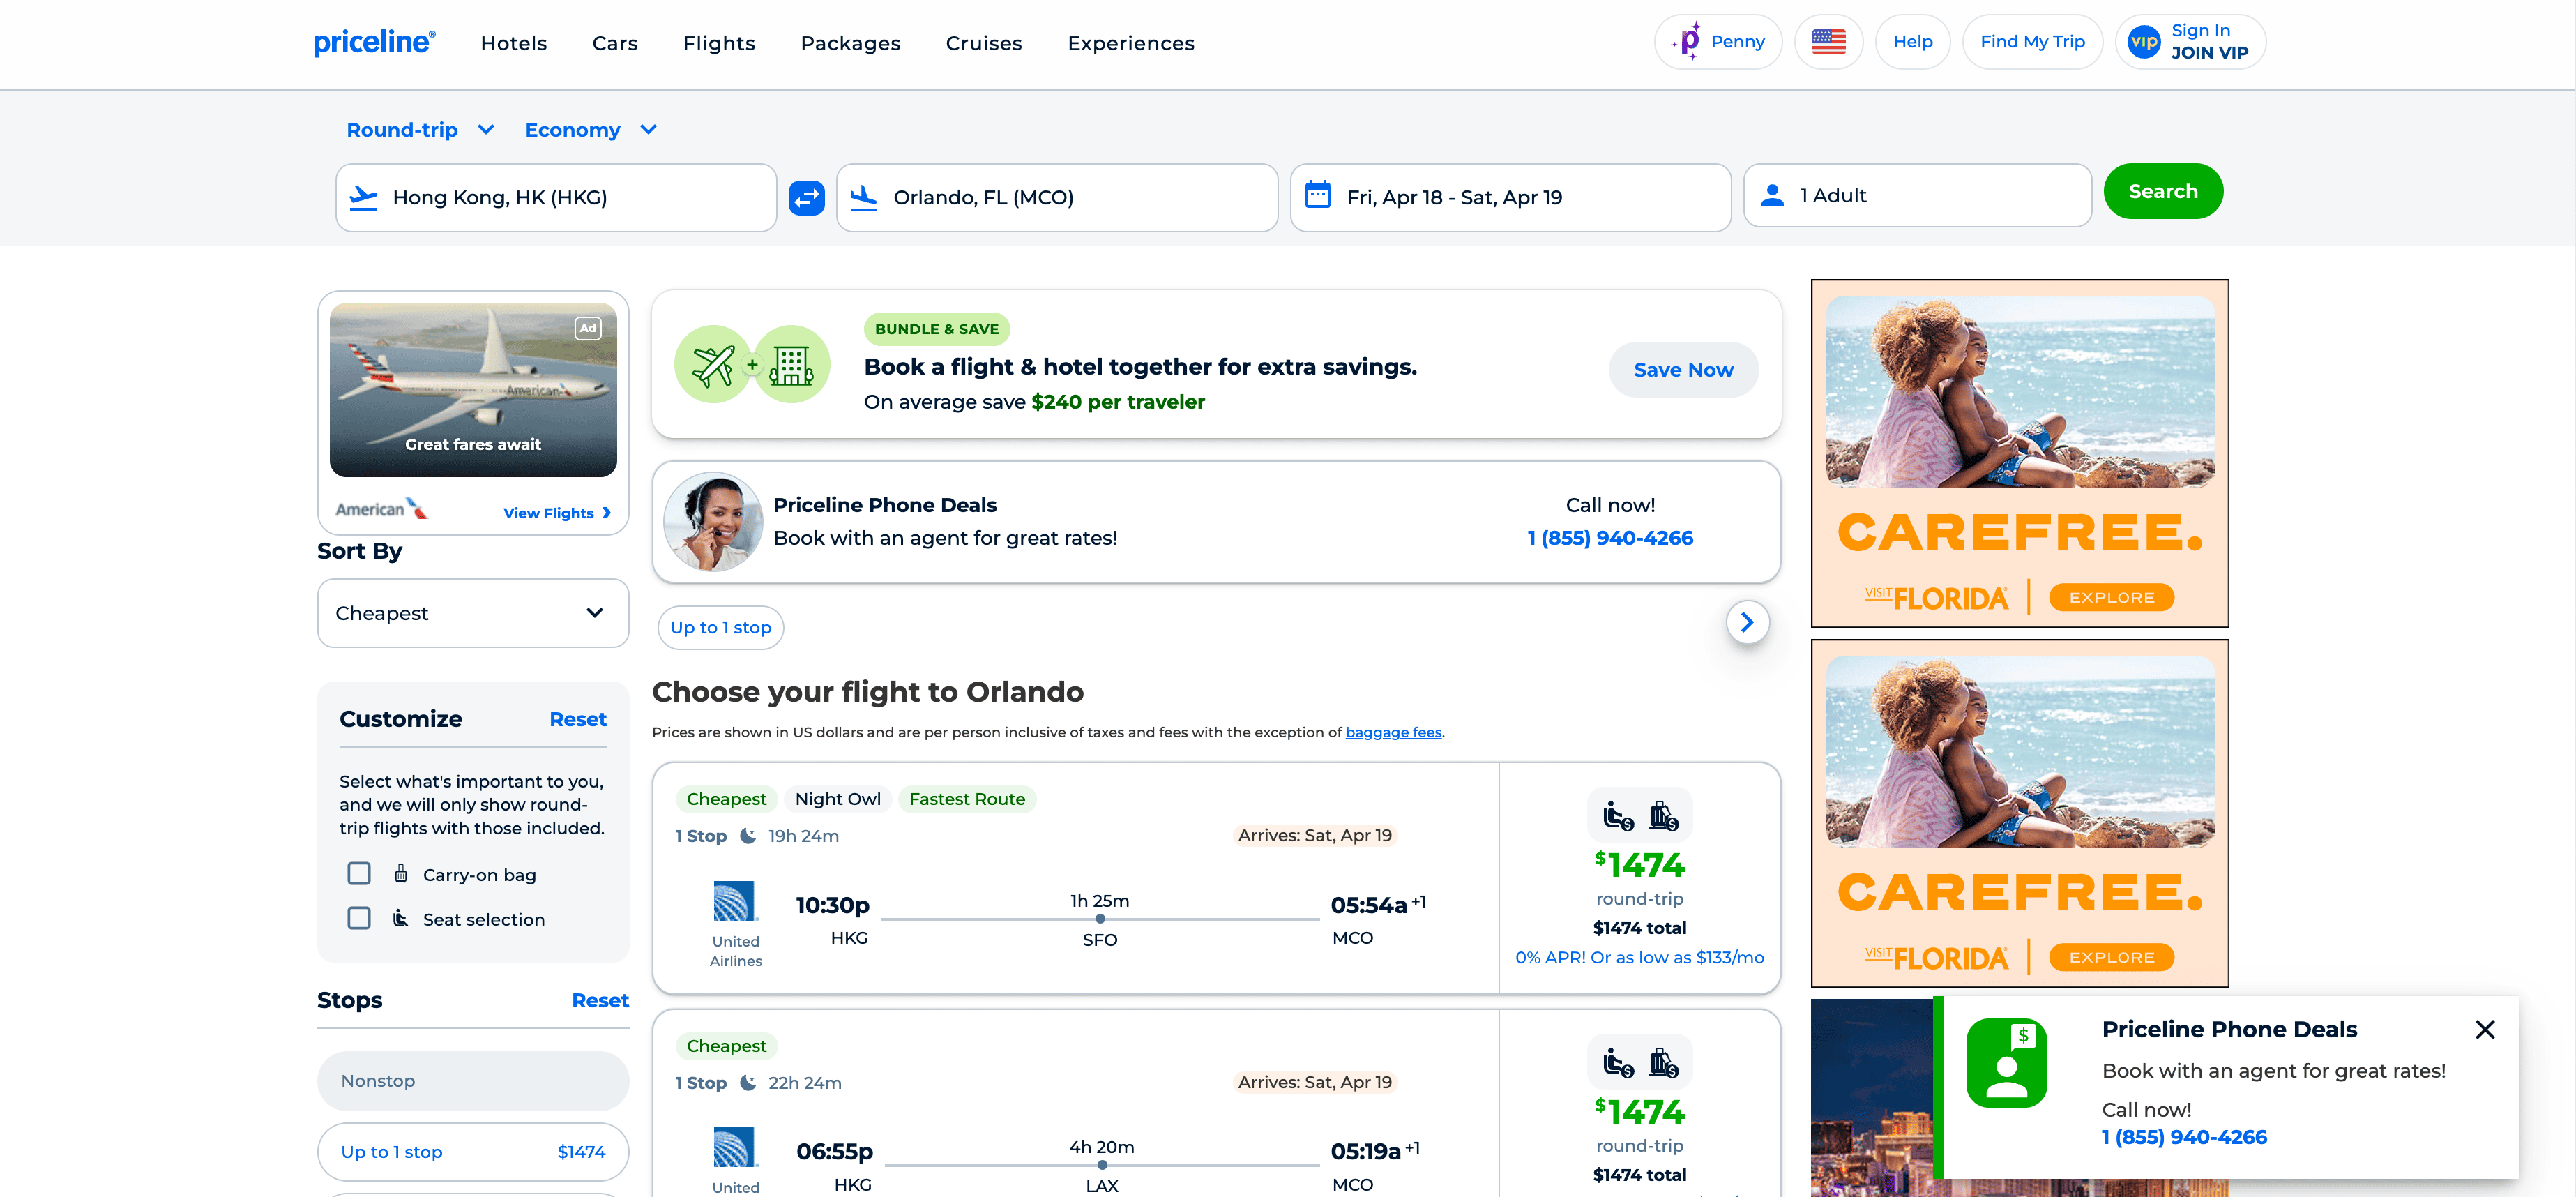This screenshot has width=2576, height=1197.
Task: Click United Airlines logo on 10:30p flight
Action: pyautogui.click(x=735, y=901)
